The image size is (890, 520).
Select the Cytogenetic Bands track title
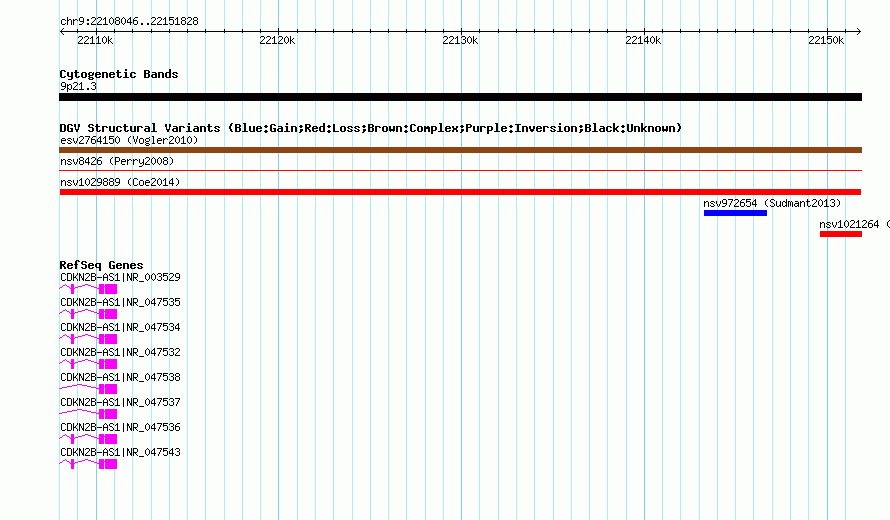[x=119, y=74]
